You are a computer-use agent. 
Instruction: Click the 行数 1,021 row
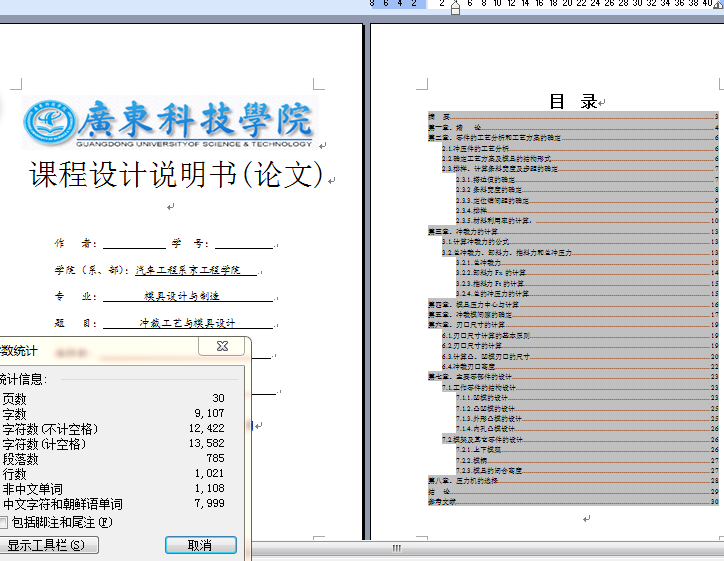coord(114,474)
